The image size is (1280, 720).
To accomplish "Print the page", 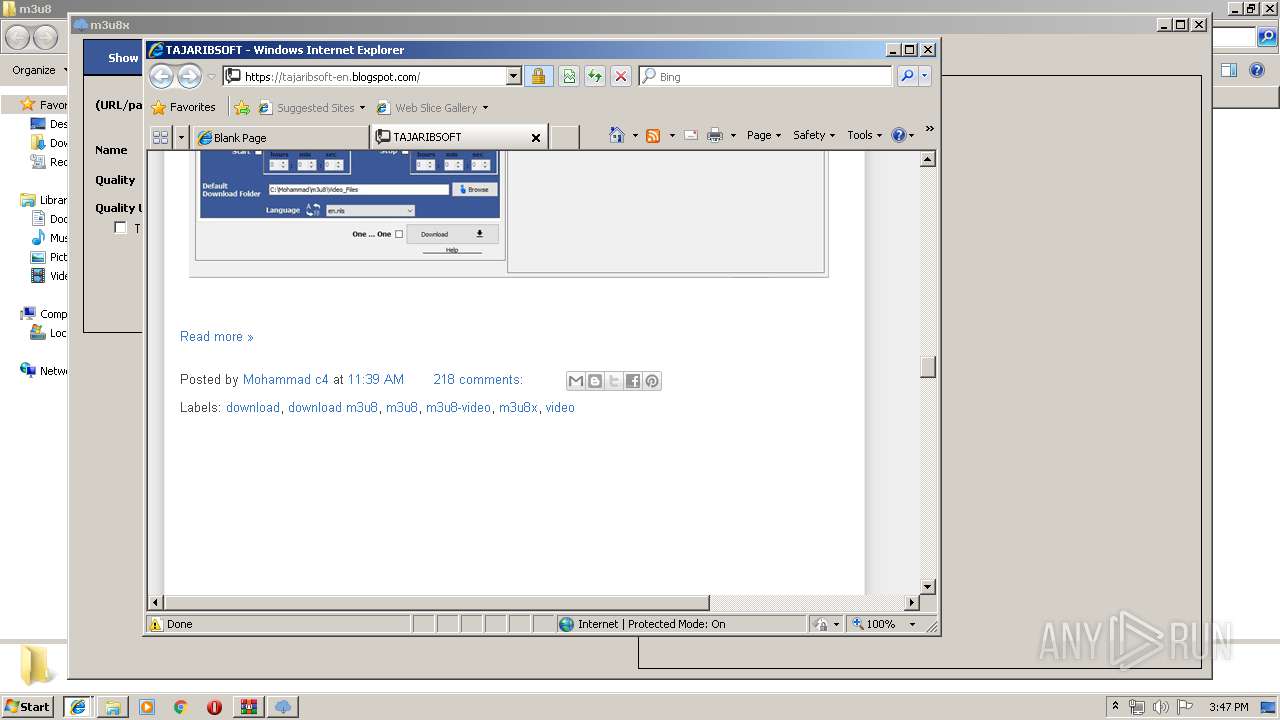I will (715, 135).
